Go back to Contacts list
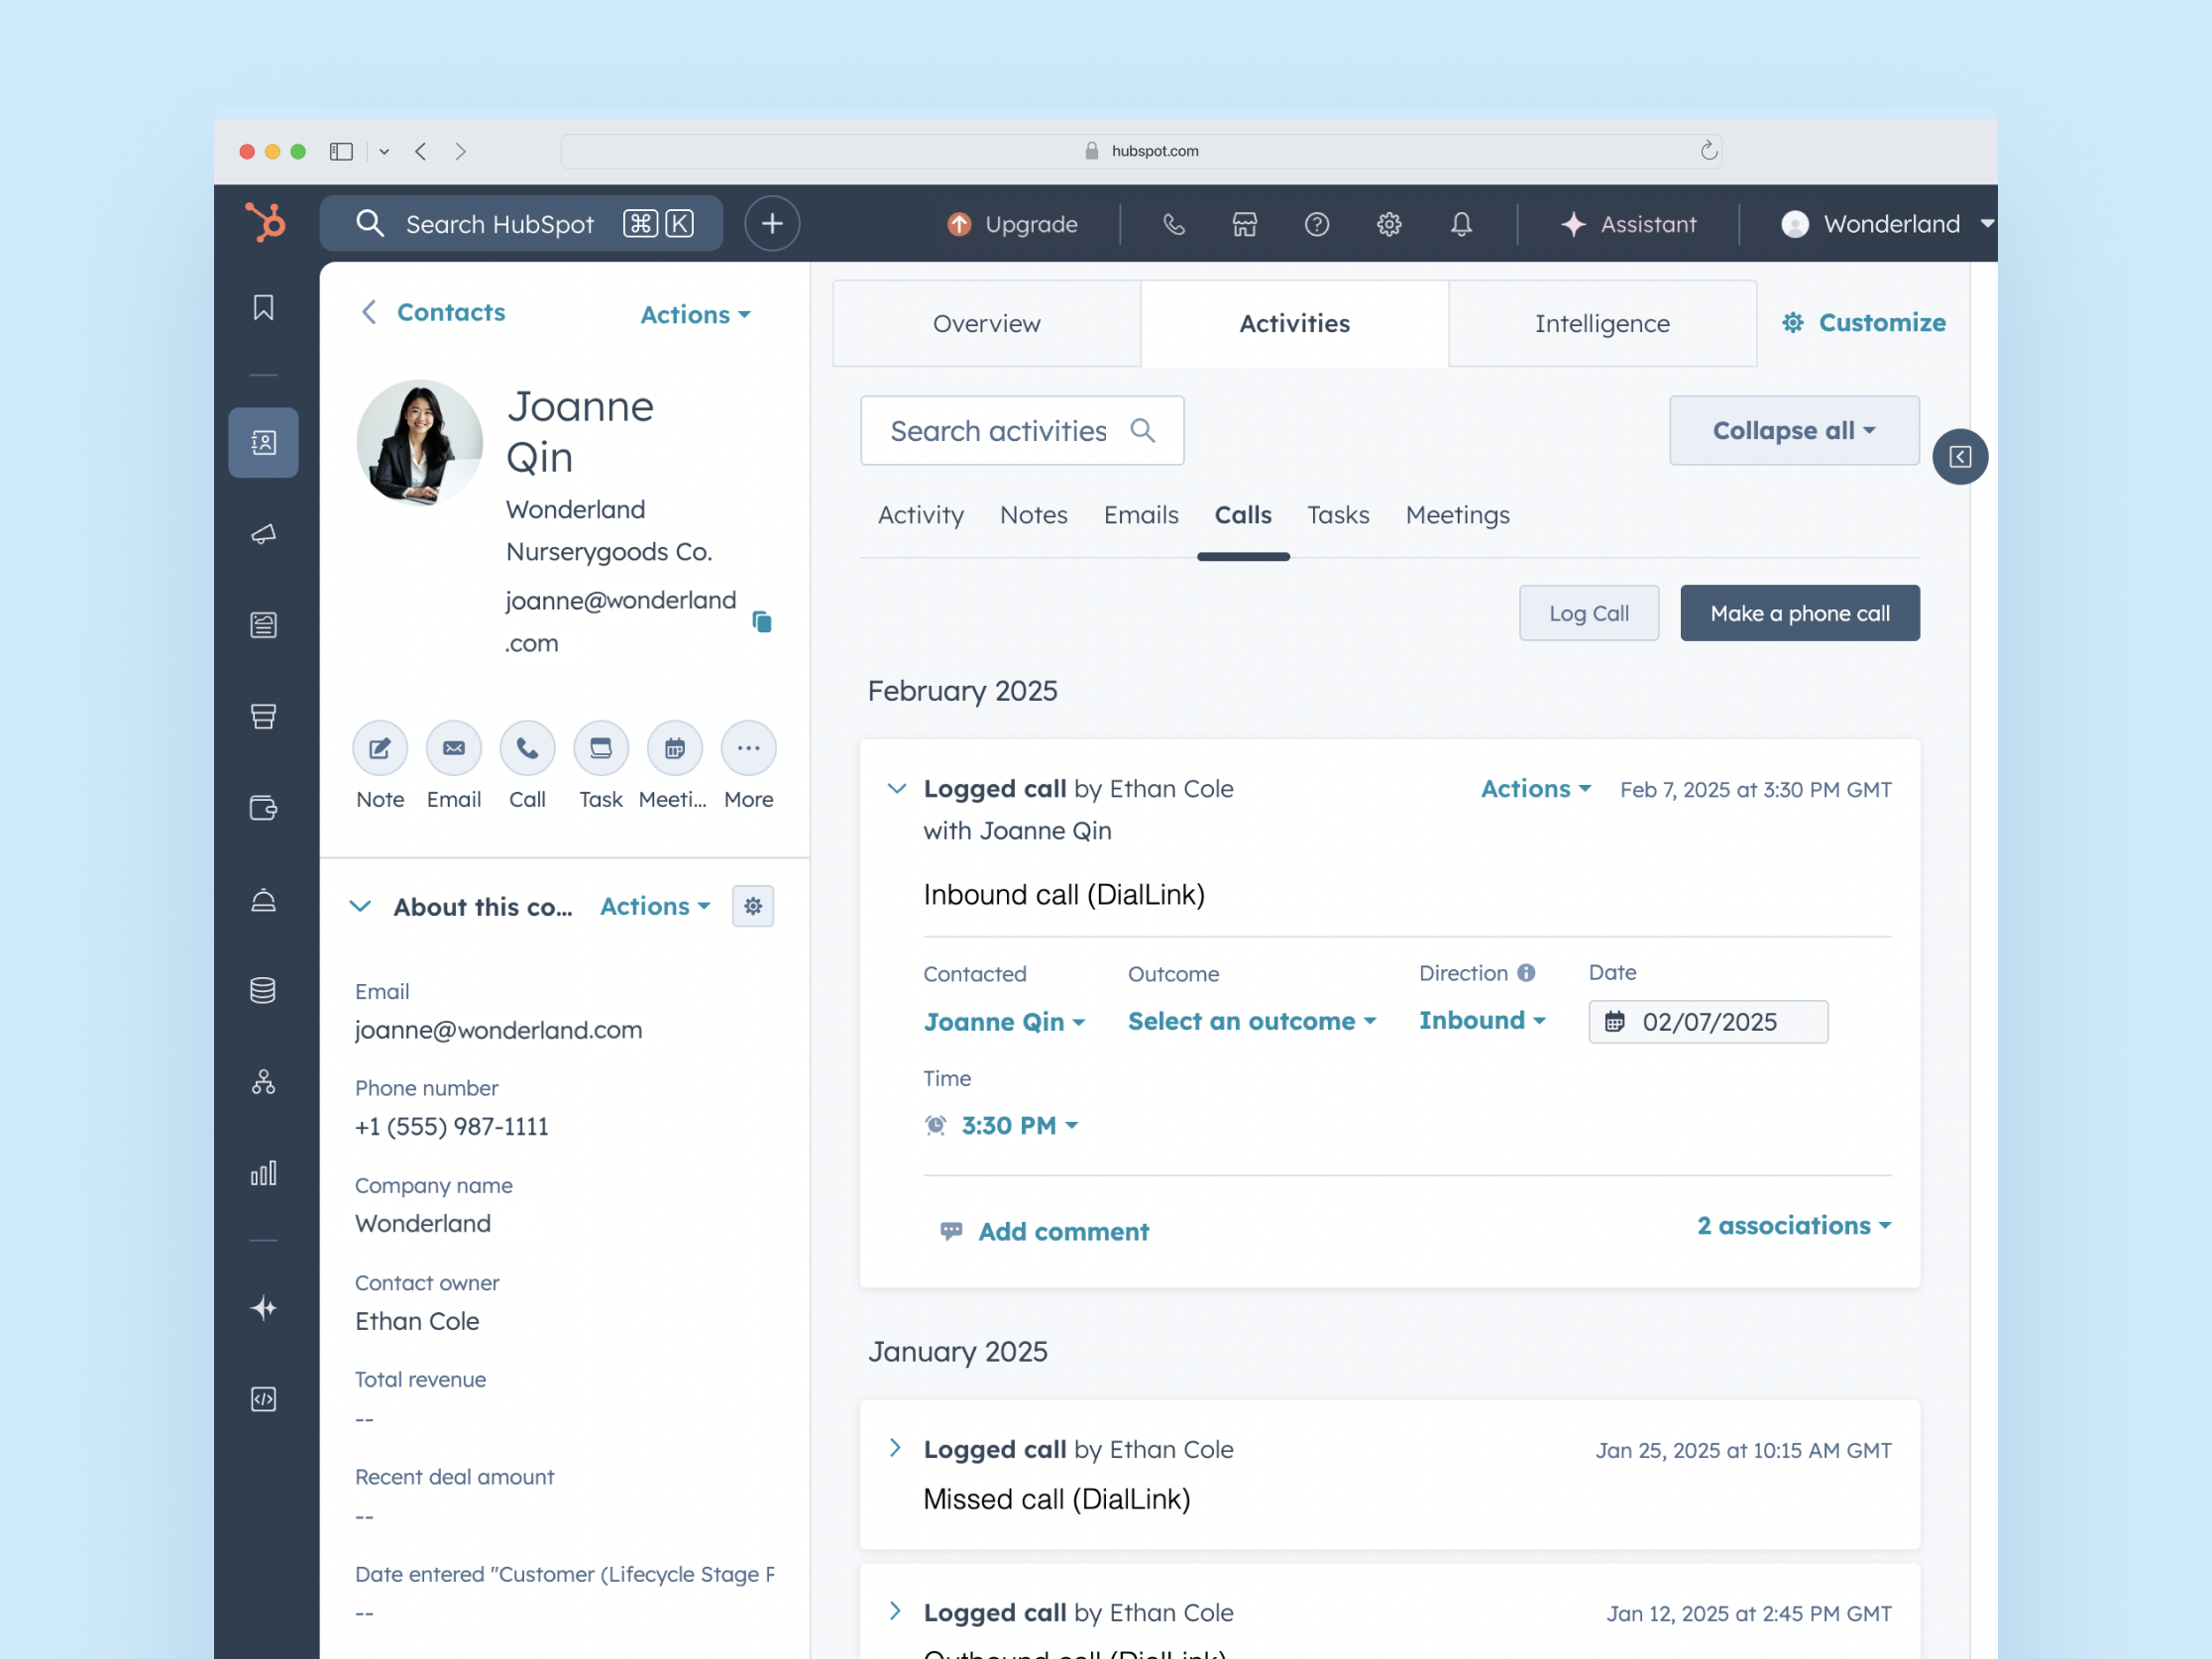Image resolution: width=2212 pixels, height=1659 pixels. click(x=433, y=312)
